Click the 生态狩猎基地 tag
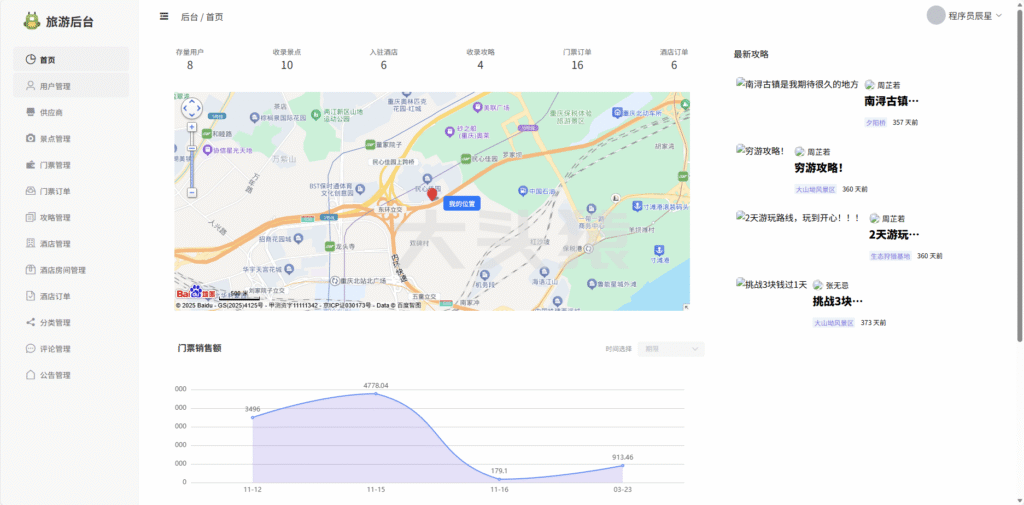The image size is (1024, 505). pyautogui.click(x=890, y=256)
